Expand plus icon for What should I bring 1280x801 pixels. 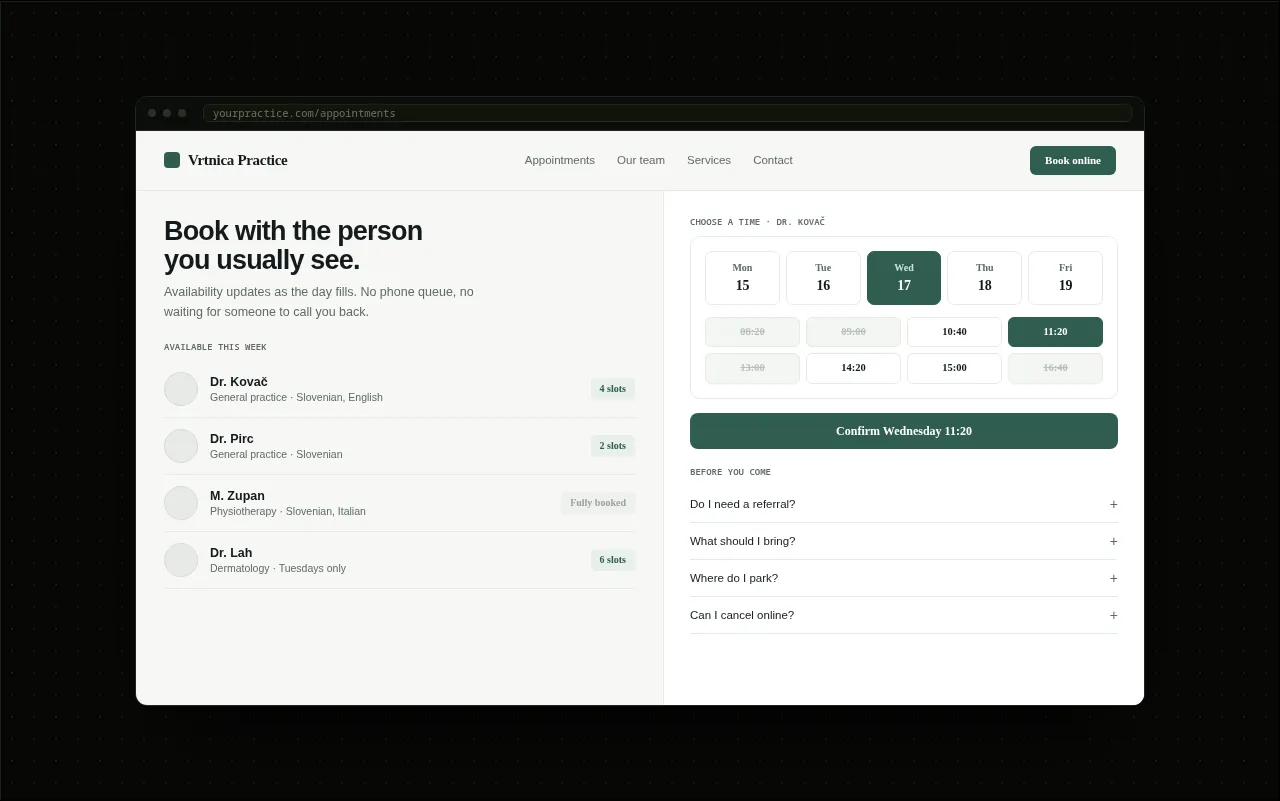point(1113,541)
